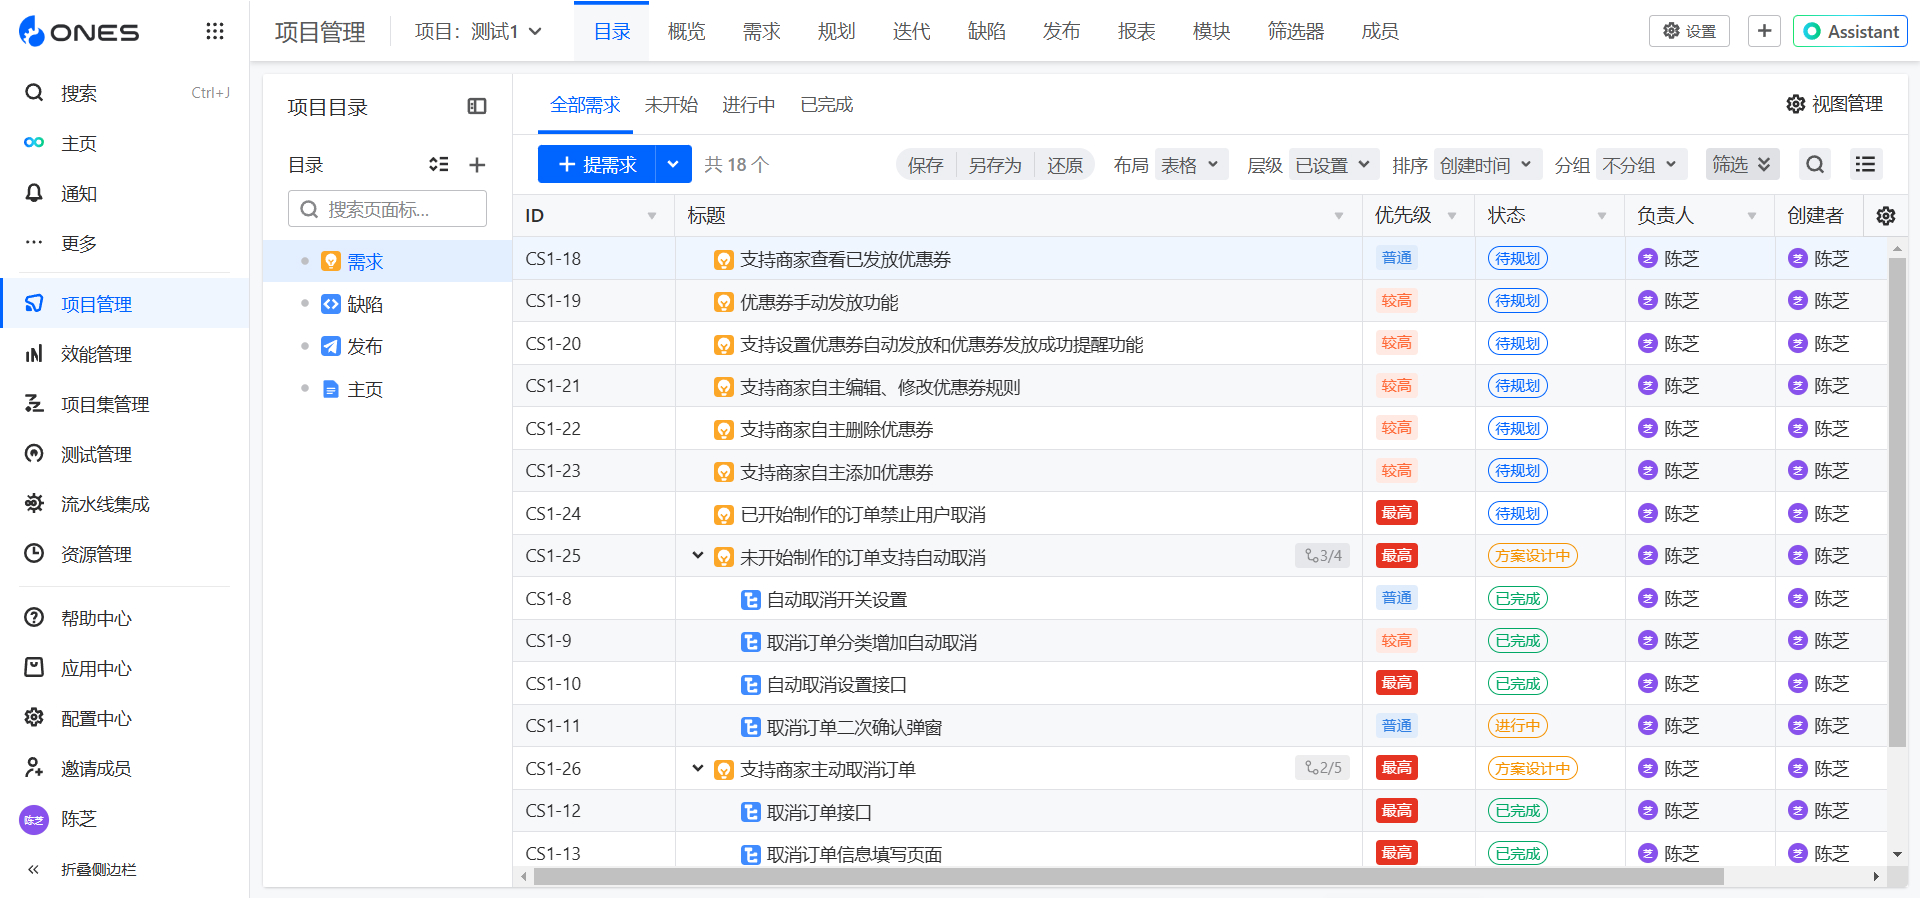Open the app launcher grid icon
The width and height of the screenshot is (1920, 898).
214,31
